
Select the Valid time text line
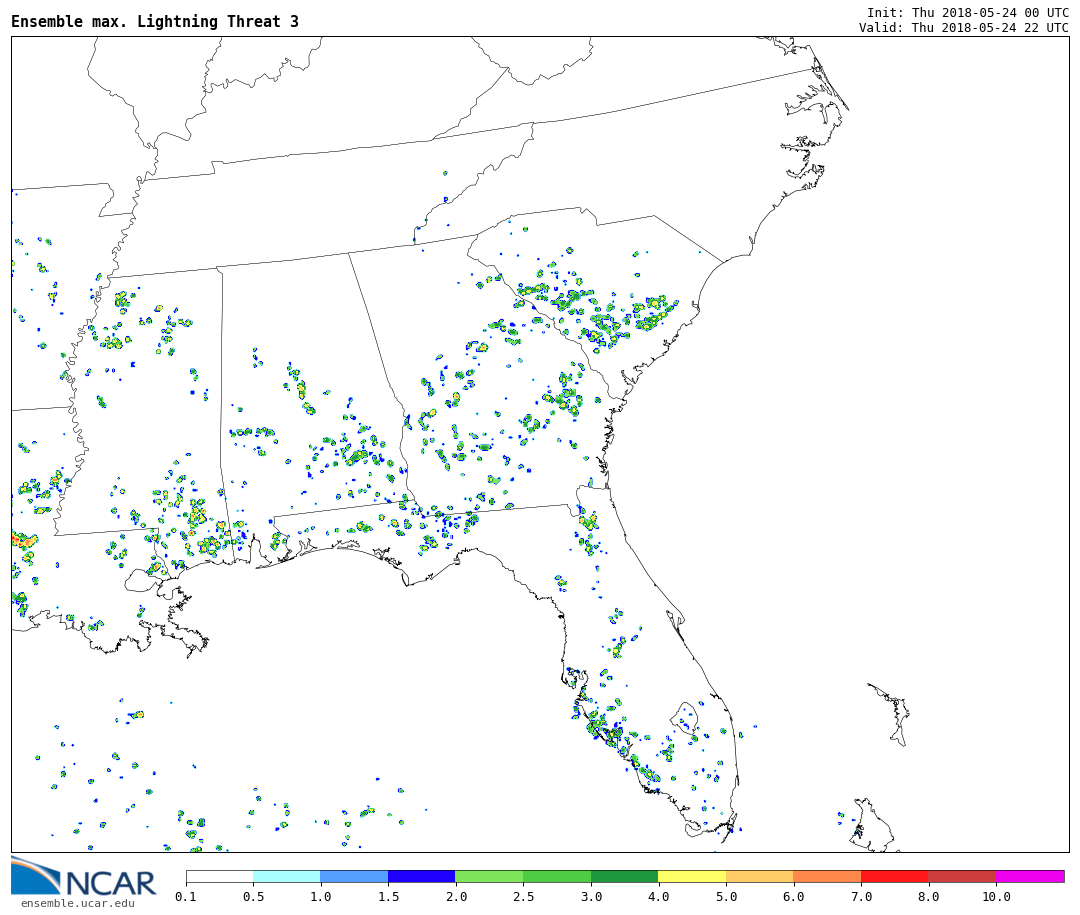[963, 28]
